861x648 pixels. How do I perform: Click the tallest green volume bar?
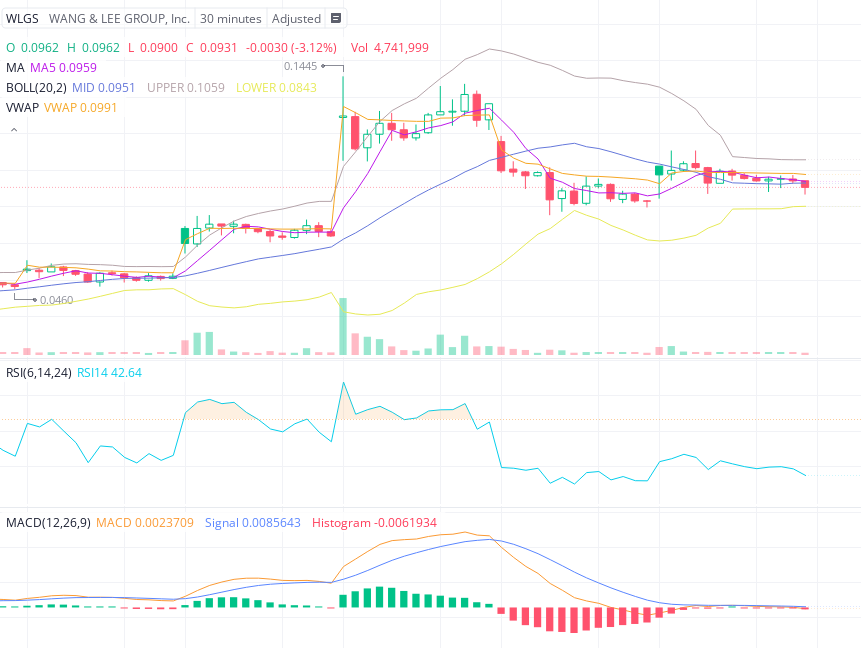343,326
